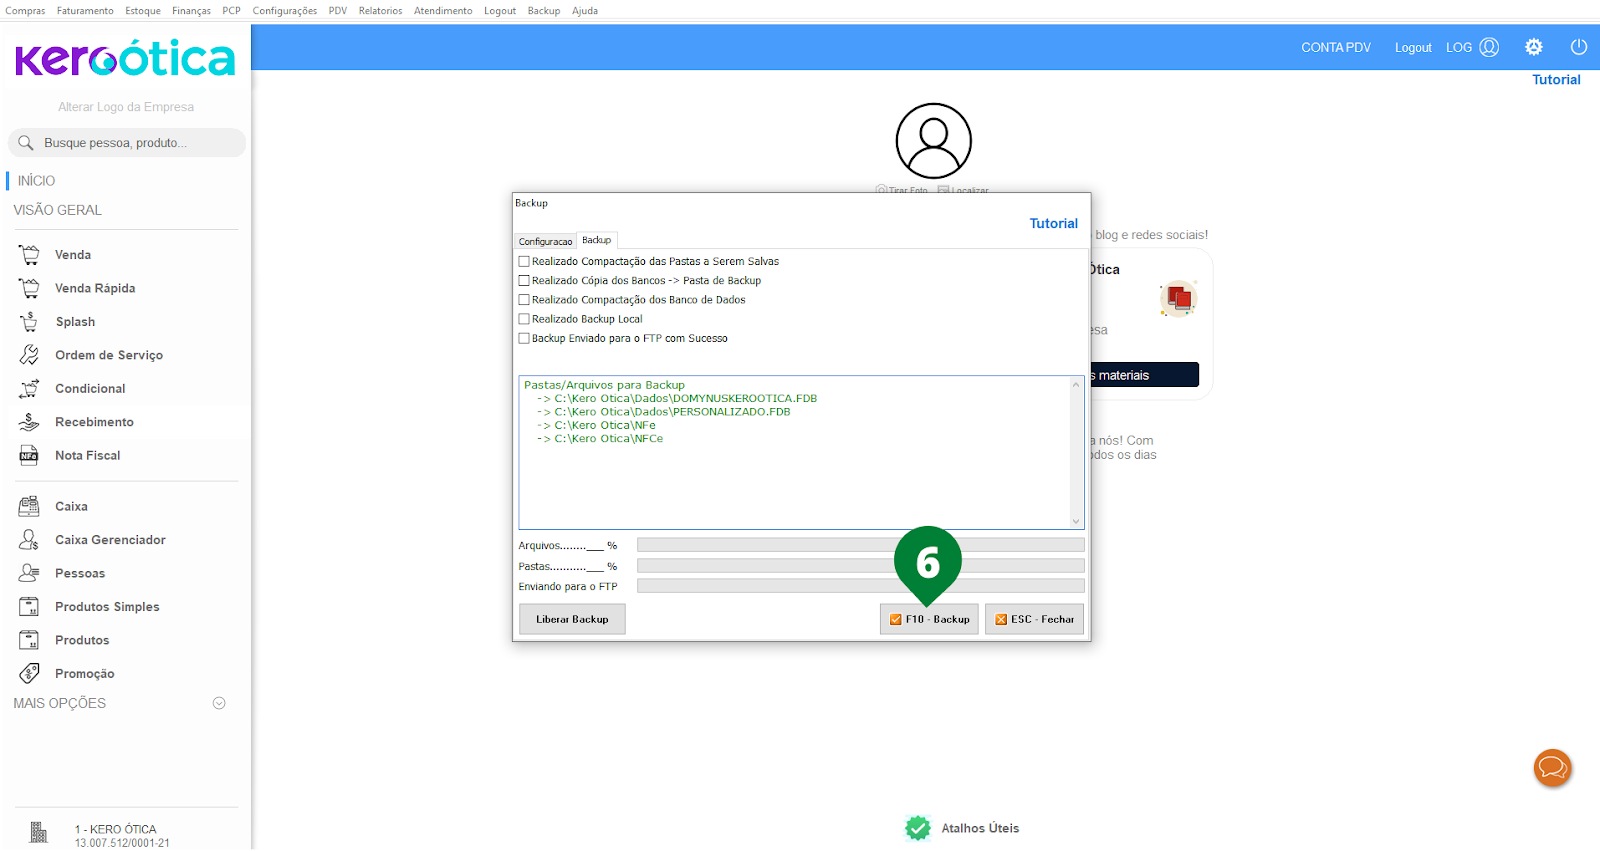The image size is (1600, 851).
Task: Click the Arquivos progress bar
Action: [x=861, y=545]
